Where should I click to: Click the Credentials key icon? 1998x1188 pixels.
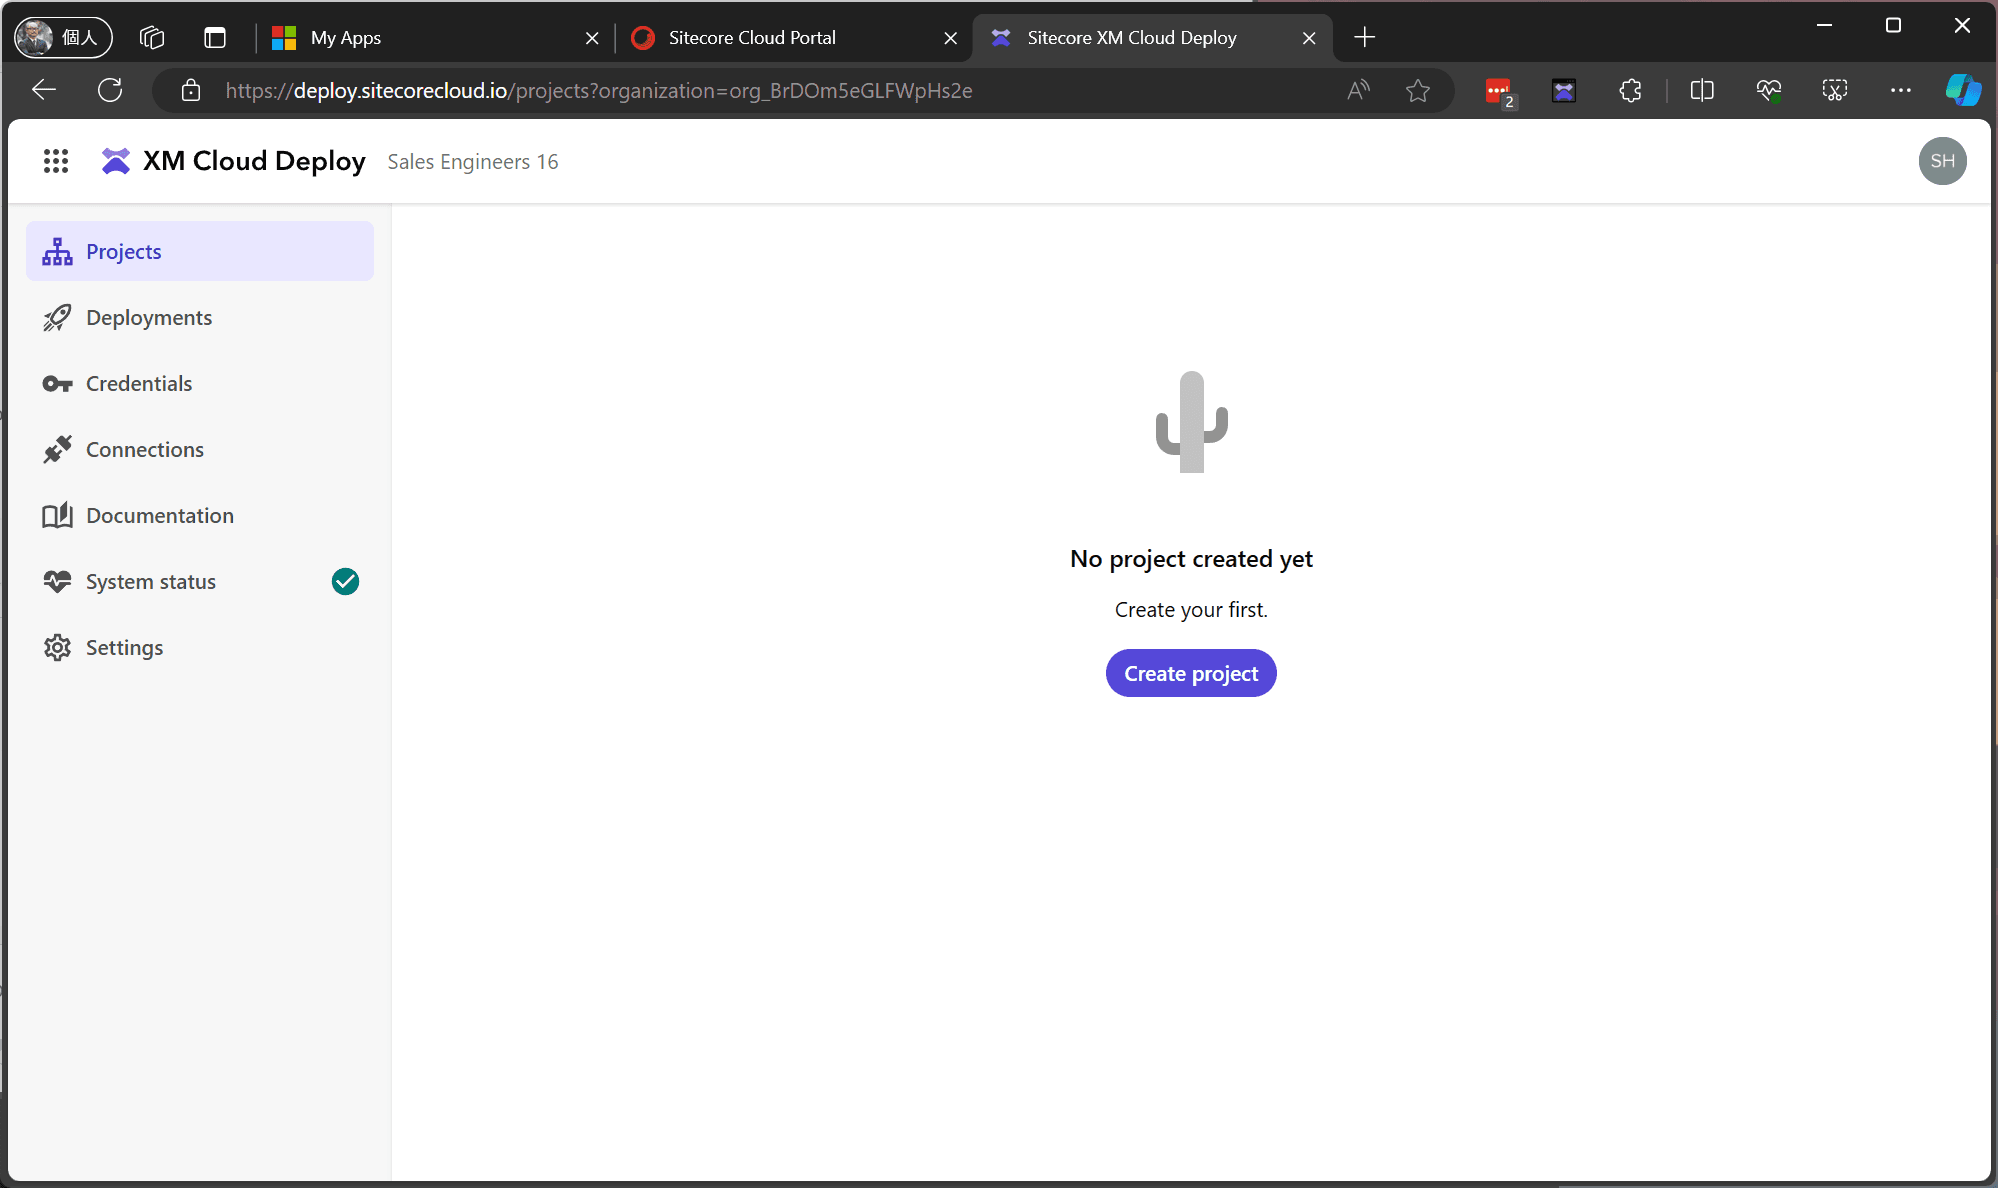coord(57,384)
